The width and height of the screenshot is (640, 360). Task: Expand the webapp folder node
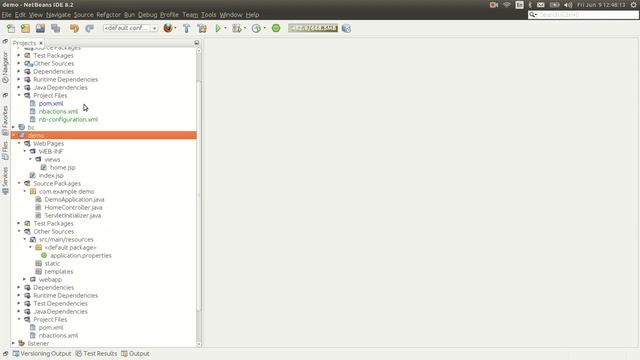tap(24, 279)
